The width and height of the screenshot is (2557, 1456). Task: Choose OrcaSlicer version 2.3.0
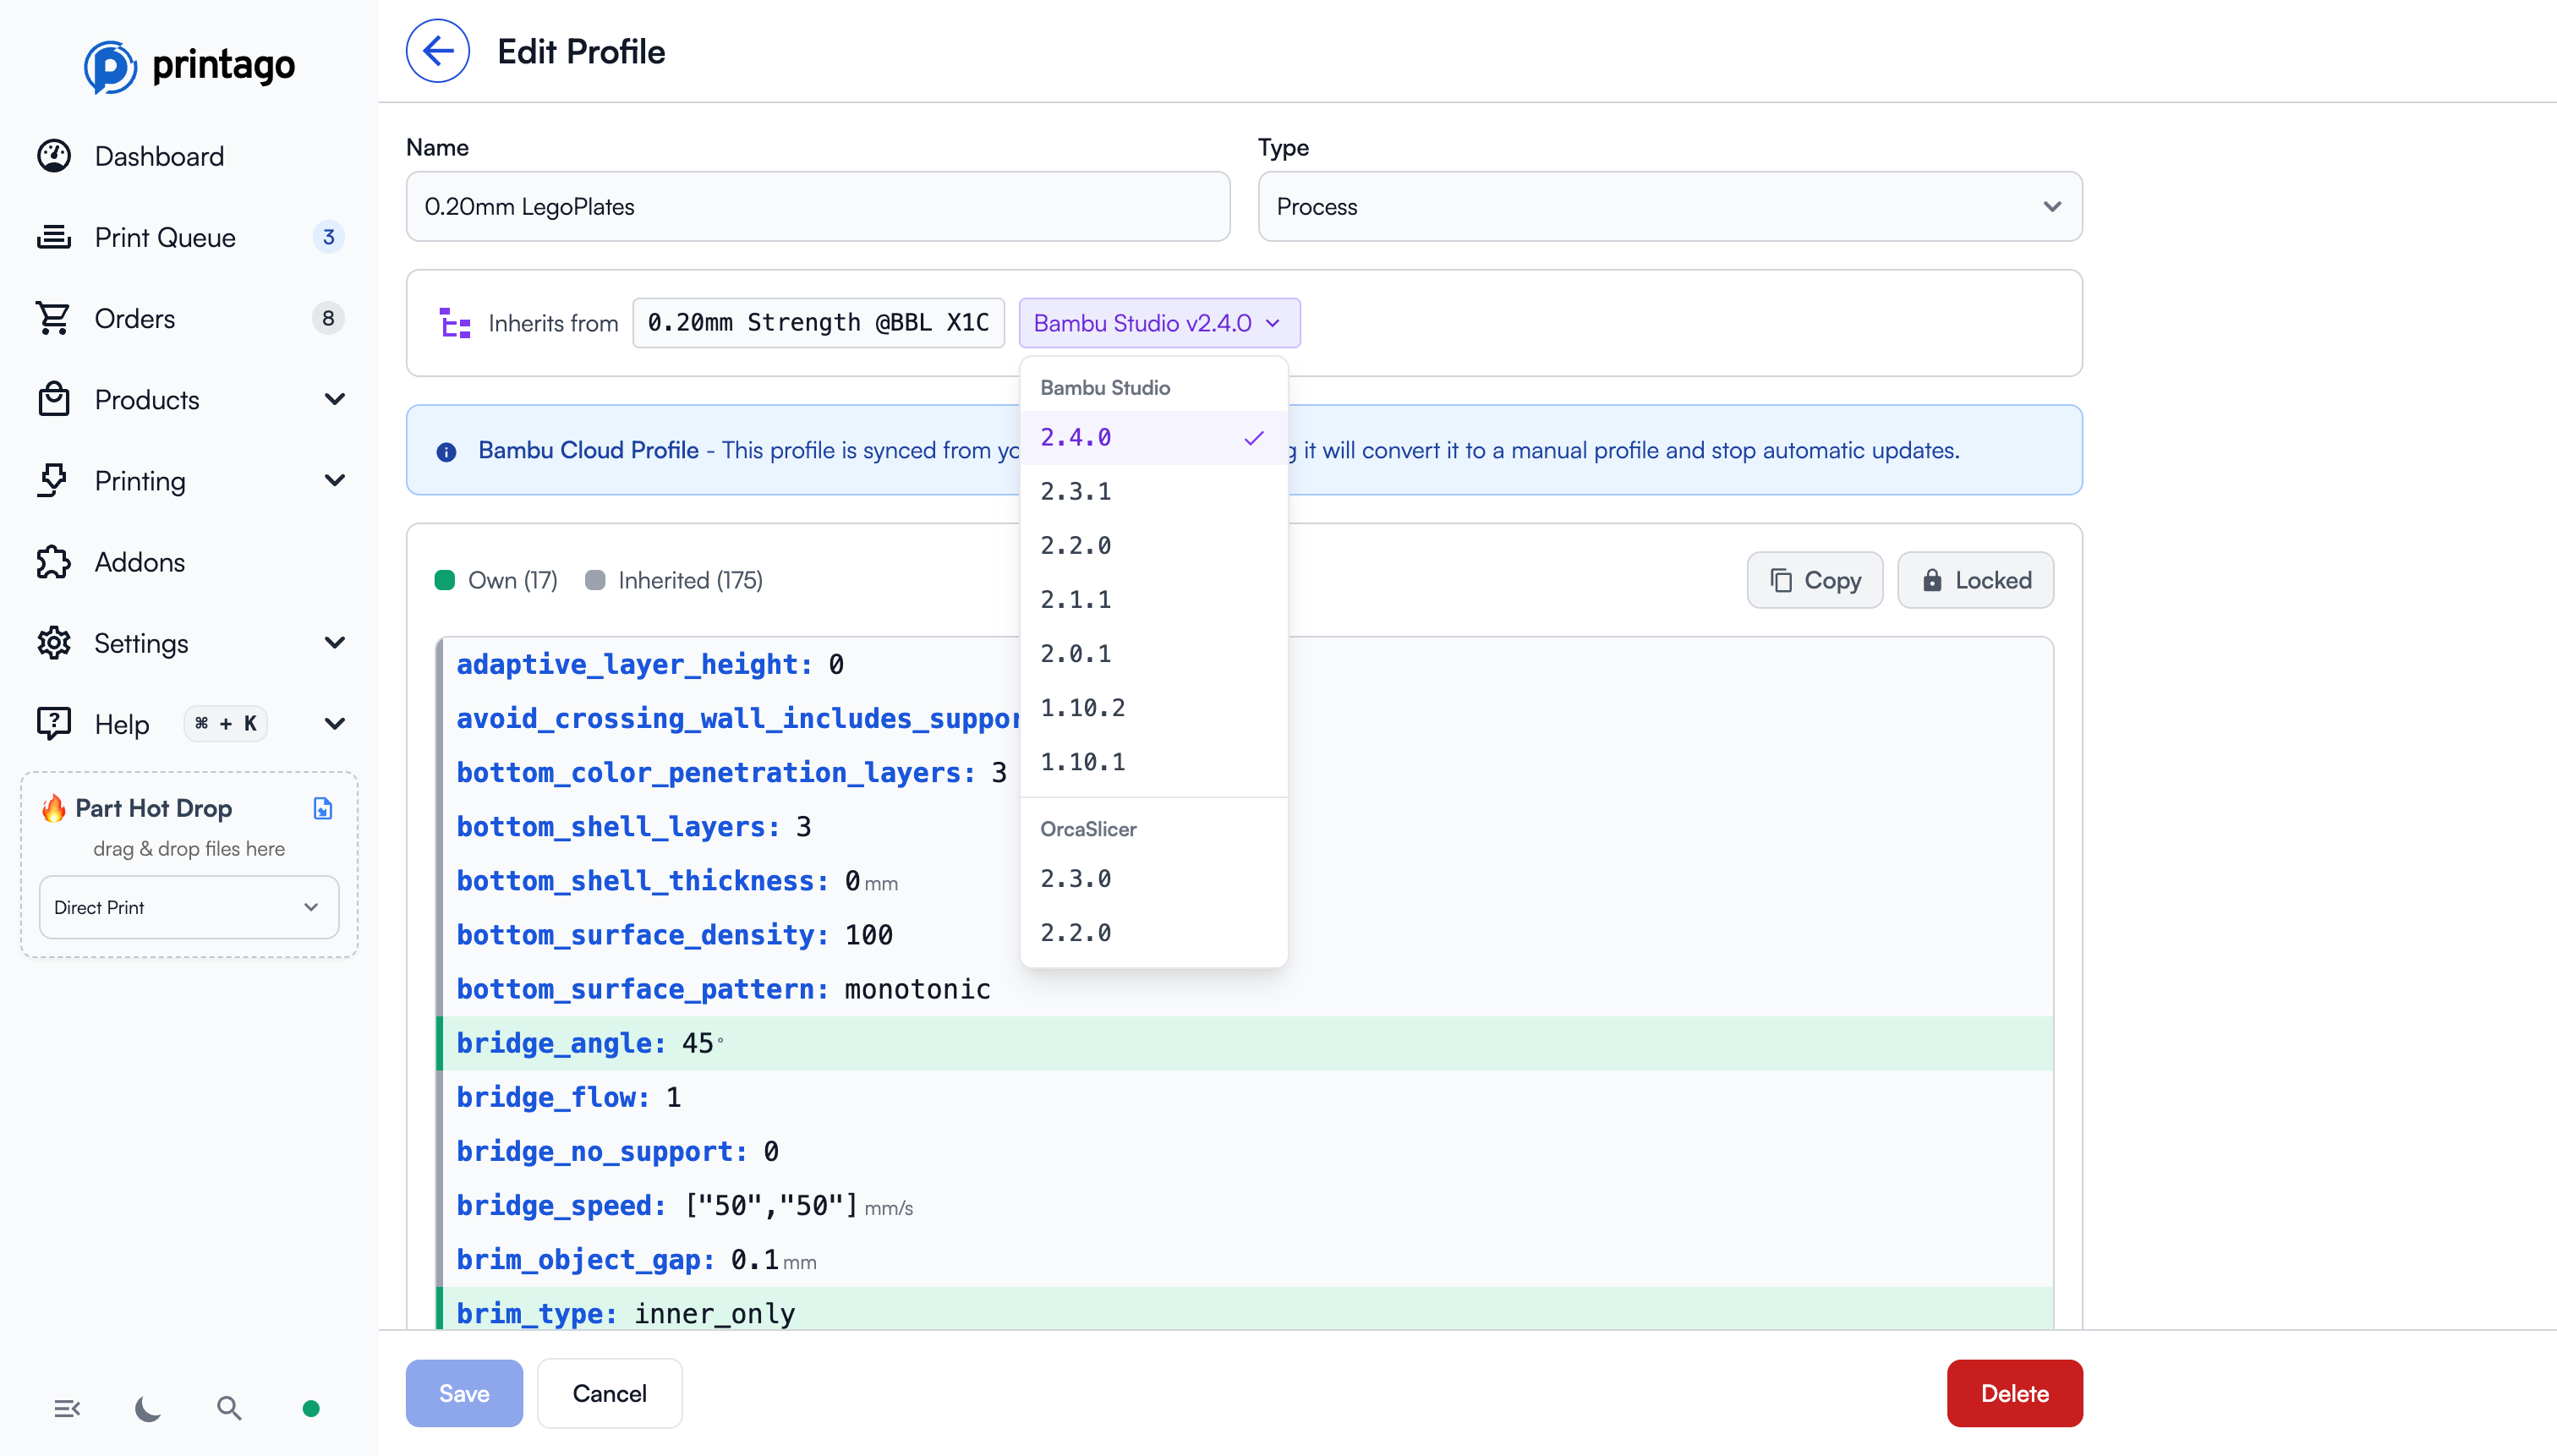(1076, 878)
